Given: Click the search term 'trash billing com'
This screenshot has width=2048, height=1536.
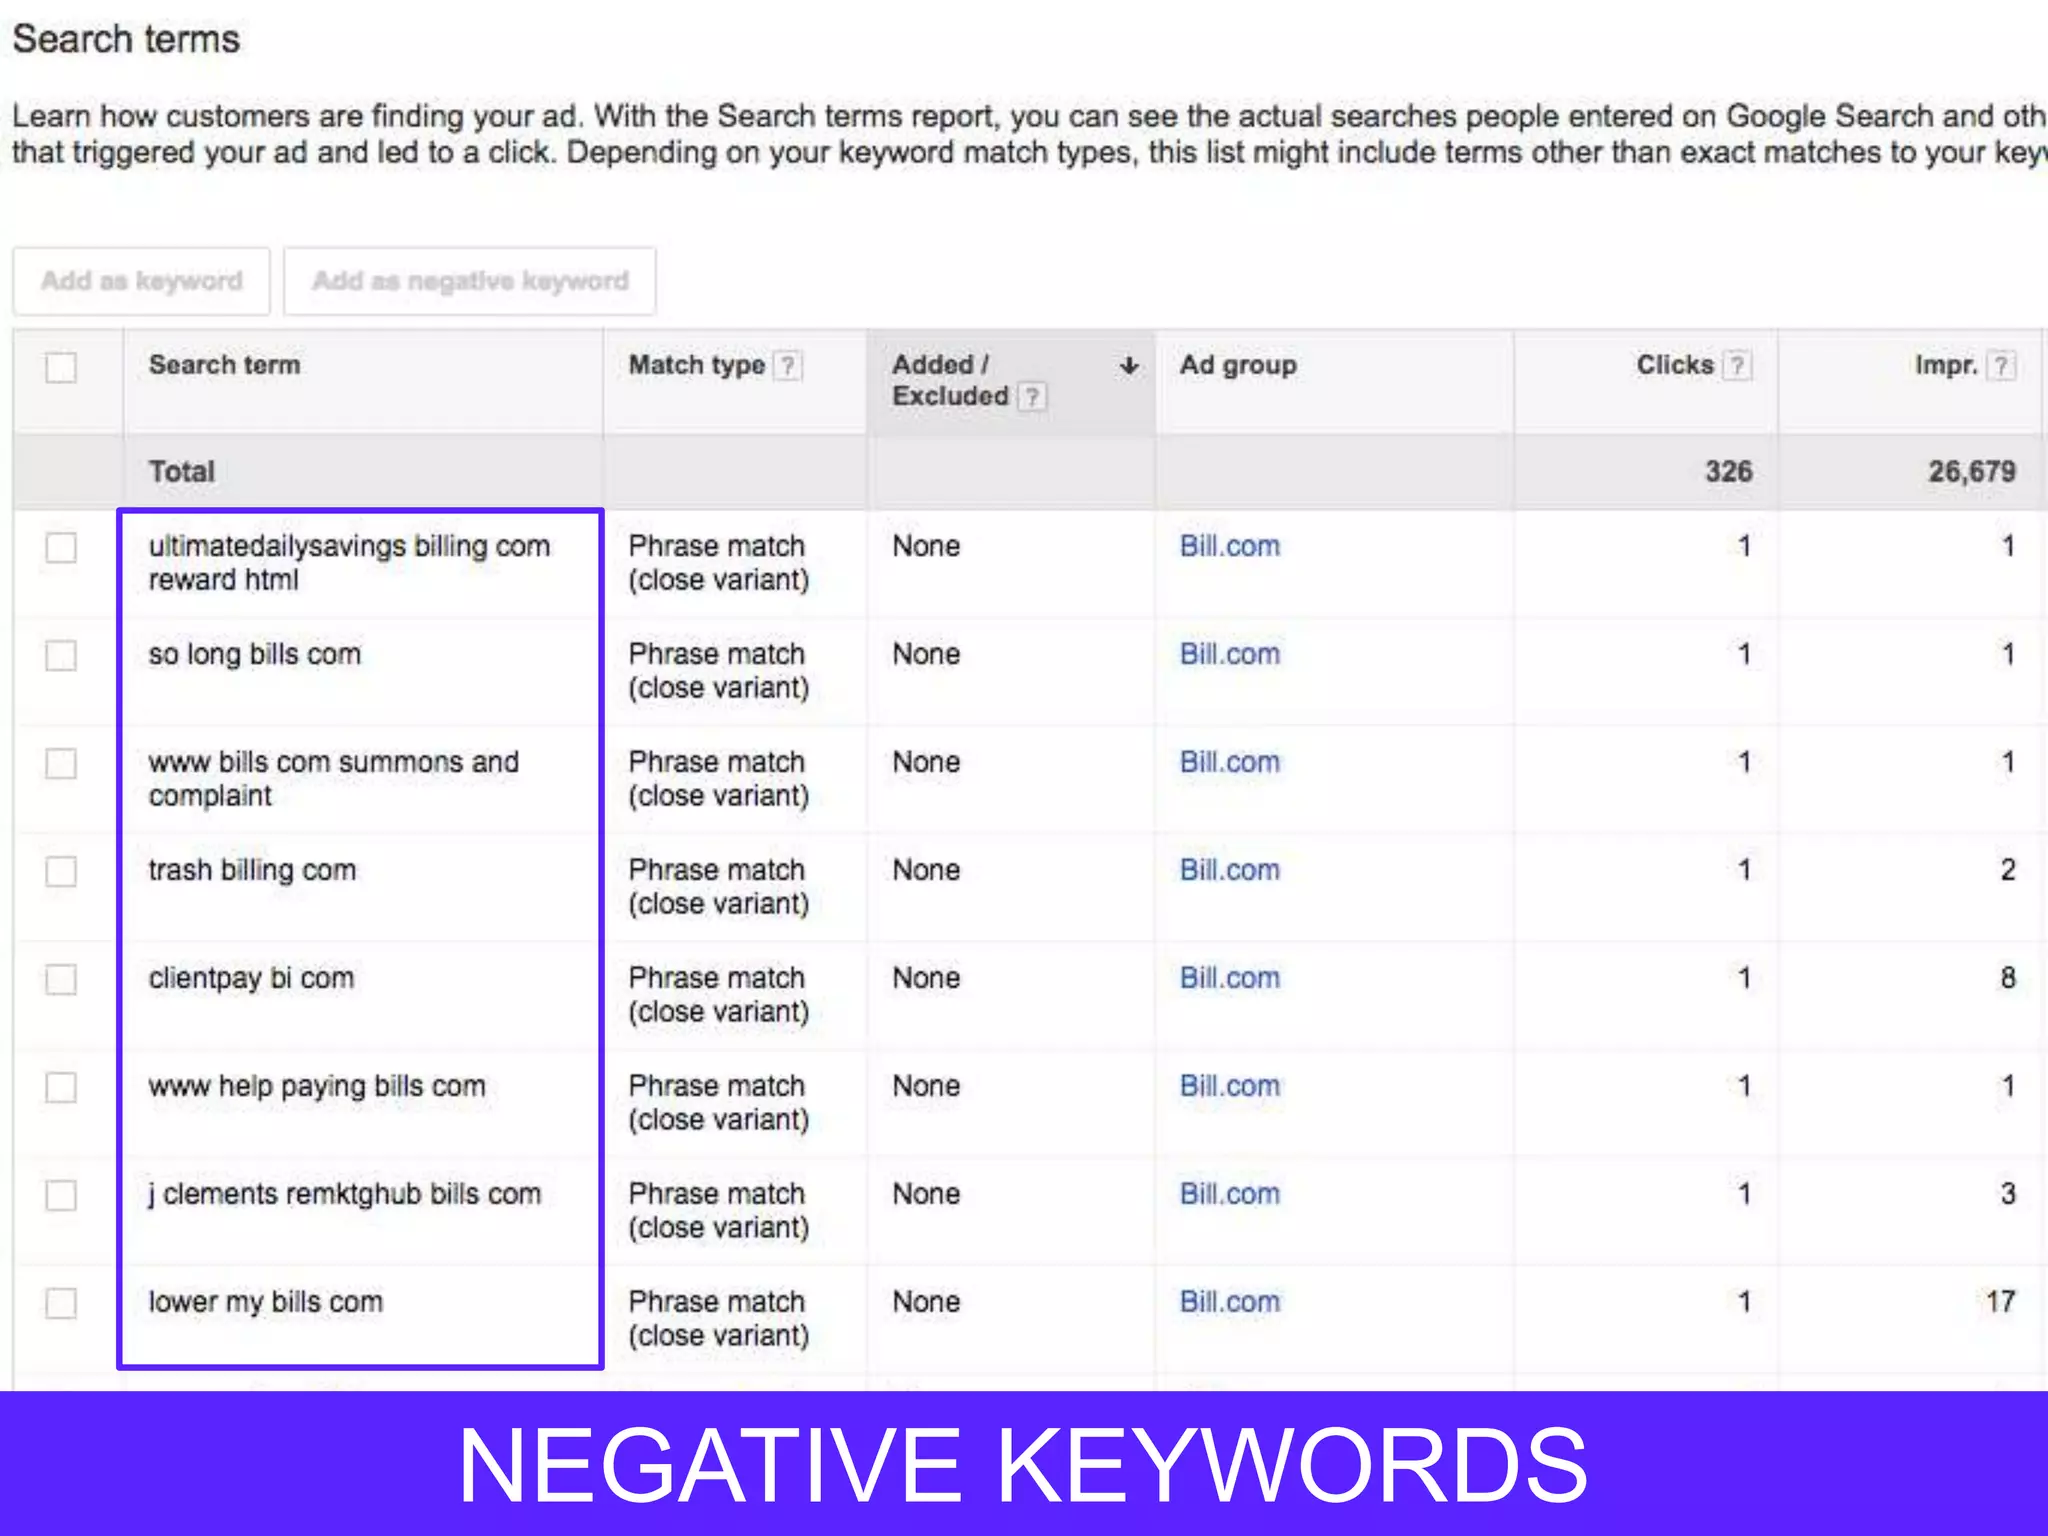Looking at the screenshot, I should 252,870.
